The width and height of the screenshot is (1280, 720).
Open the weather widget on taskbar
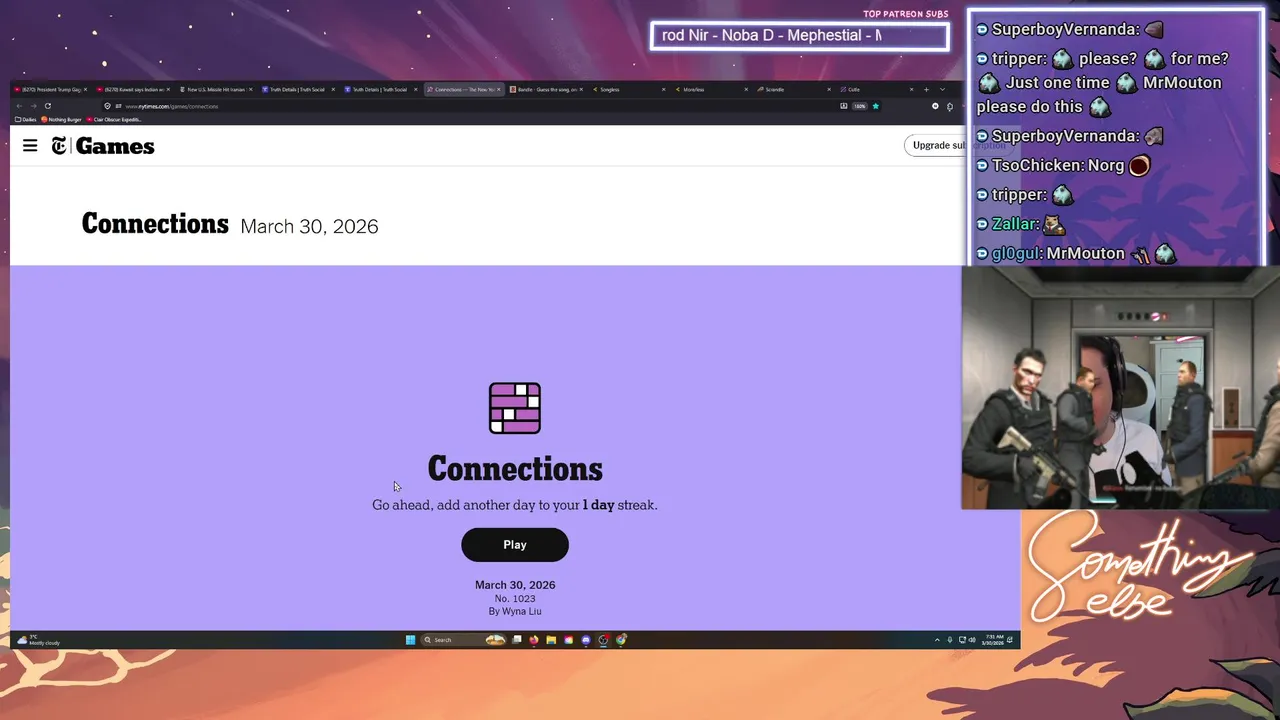coord(40,640)
